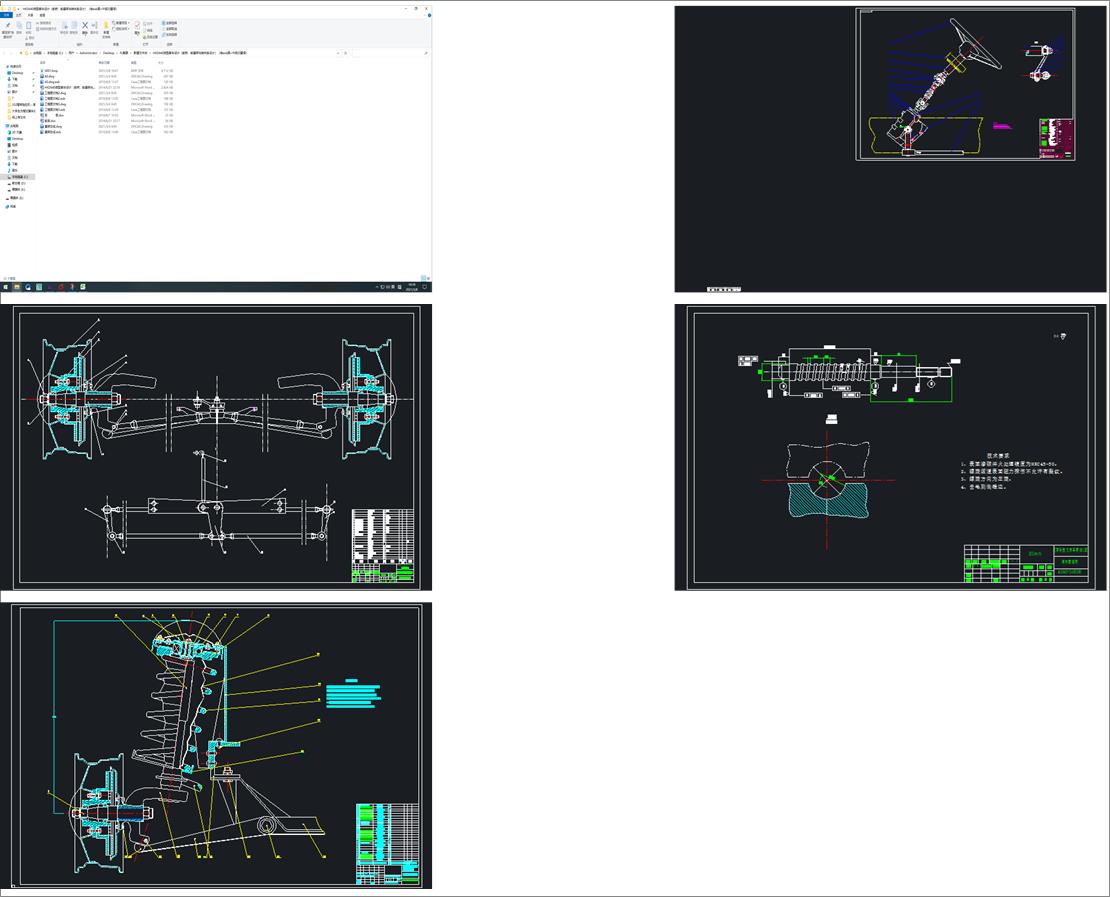Sort by the Name column header
Viewport: 1110px width, 897px height.
click(42, 62)
